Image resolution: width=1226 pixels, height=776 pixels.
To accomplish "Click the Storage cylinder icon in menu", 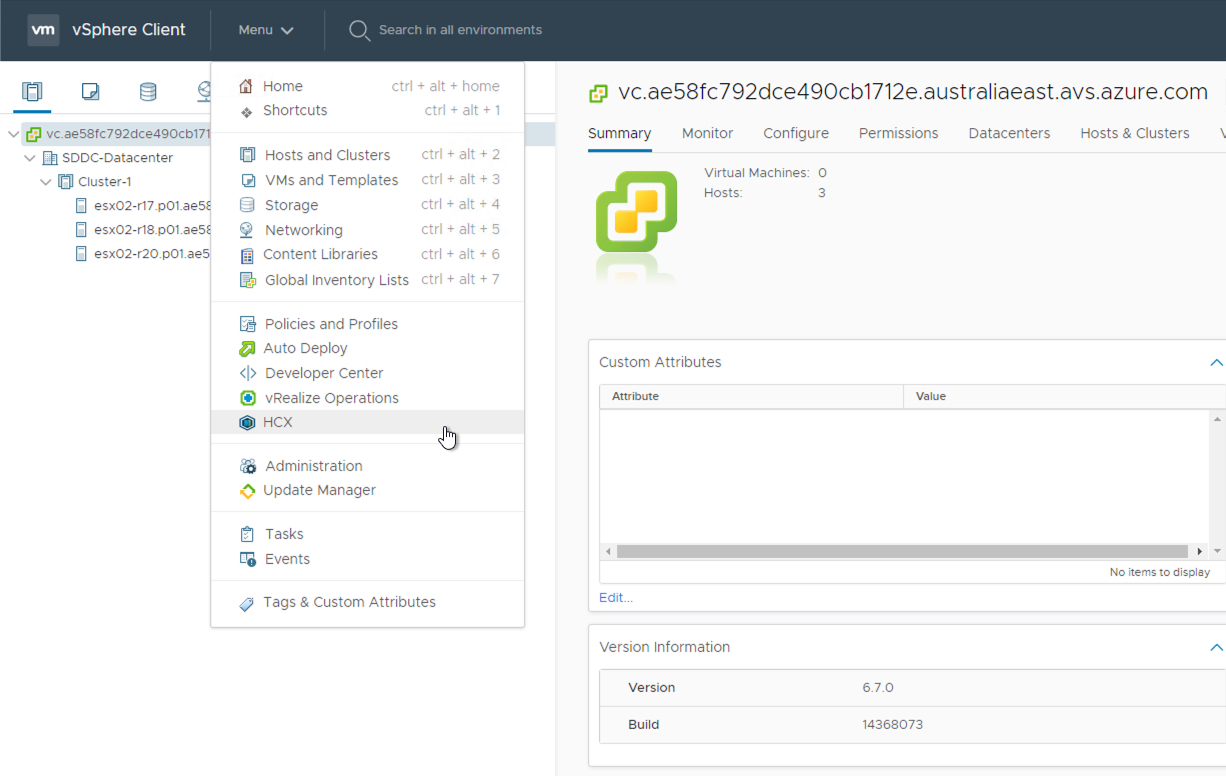I will (x=247, y=205).
